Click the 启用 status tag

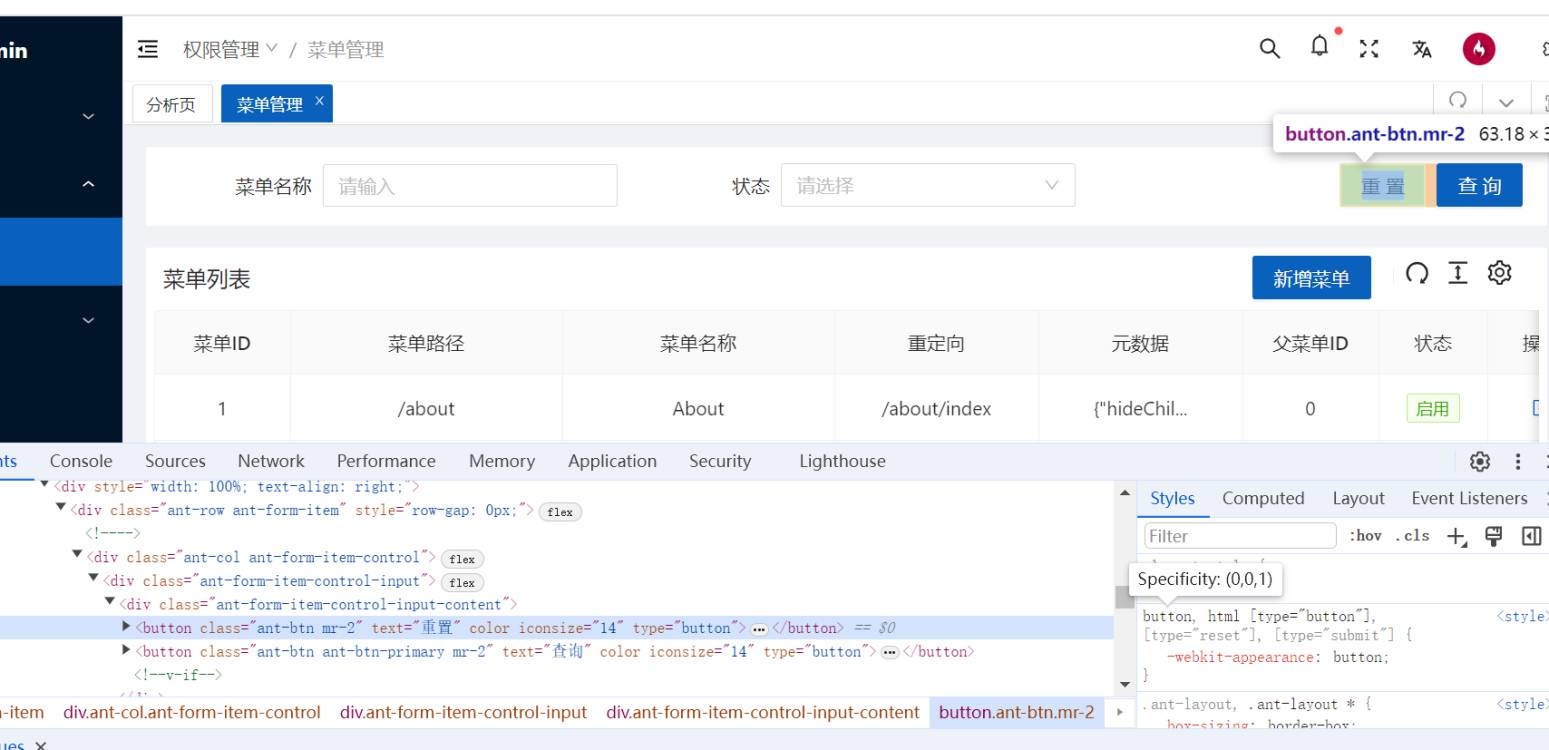click(1433, 409)
